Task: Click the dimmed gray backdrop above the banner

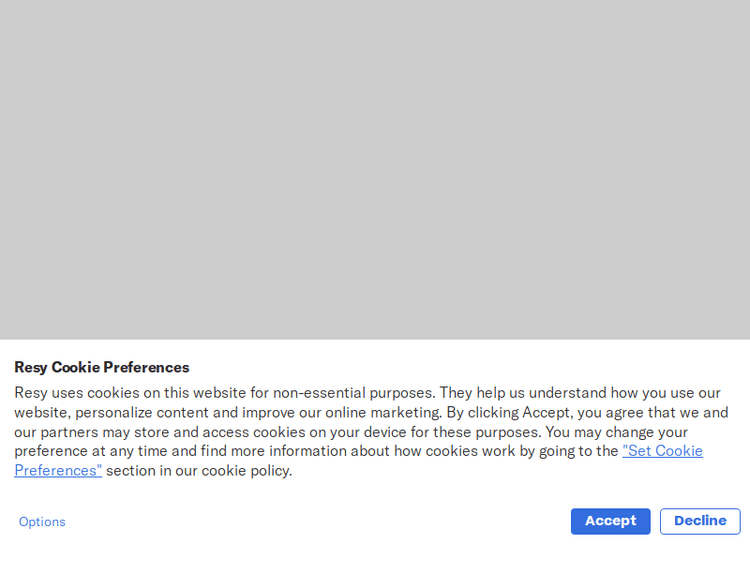Action: [x=375, y=170]
